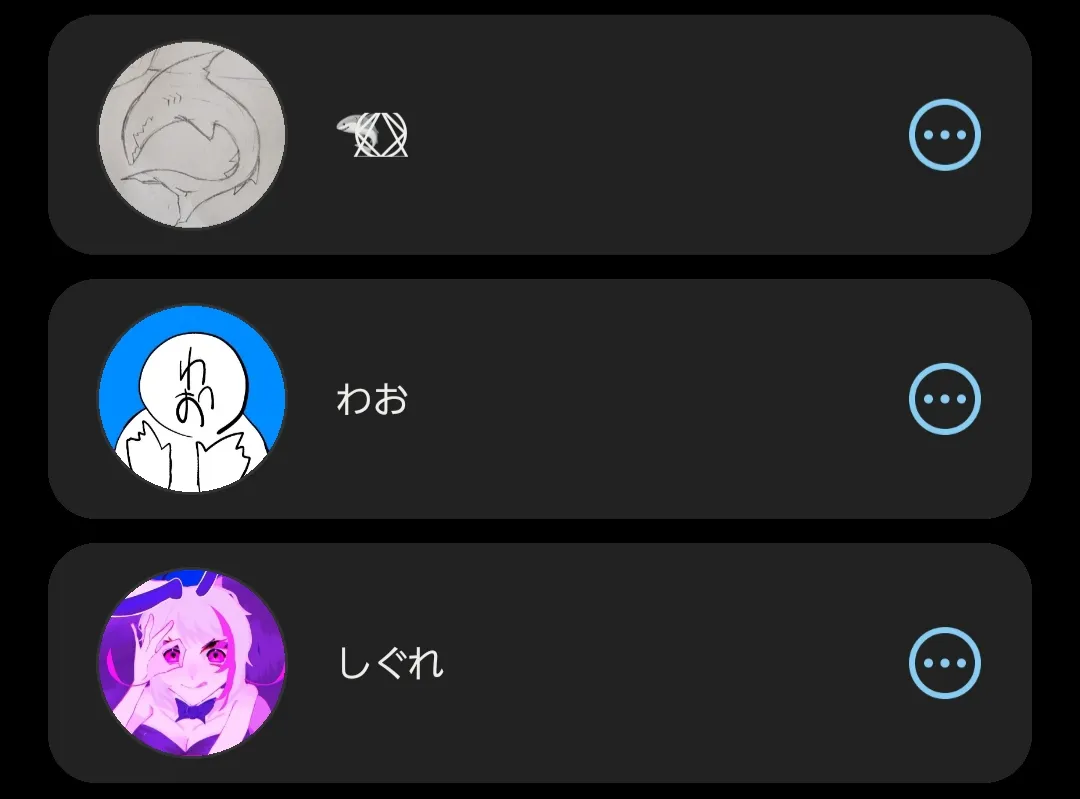Screen dimensions: 1080x799
Task: Open more options for shark sketch user
Action: pyautogui.click(x=944, y=134)
